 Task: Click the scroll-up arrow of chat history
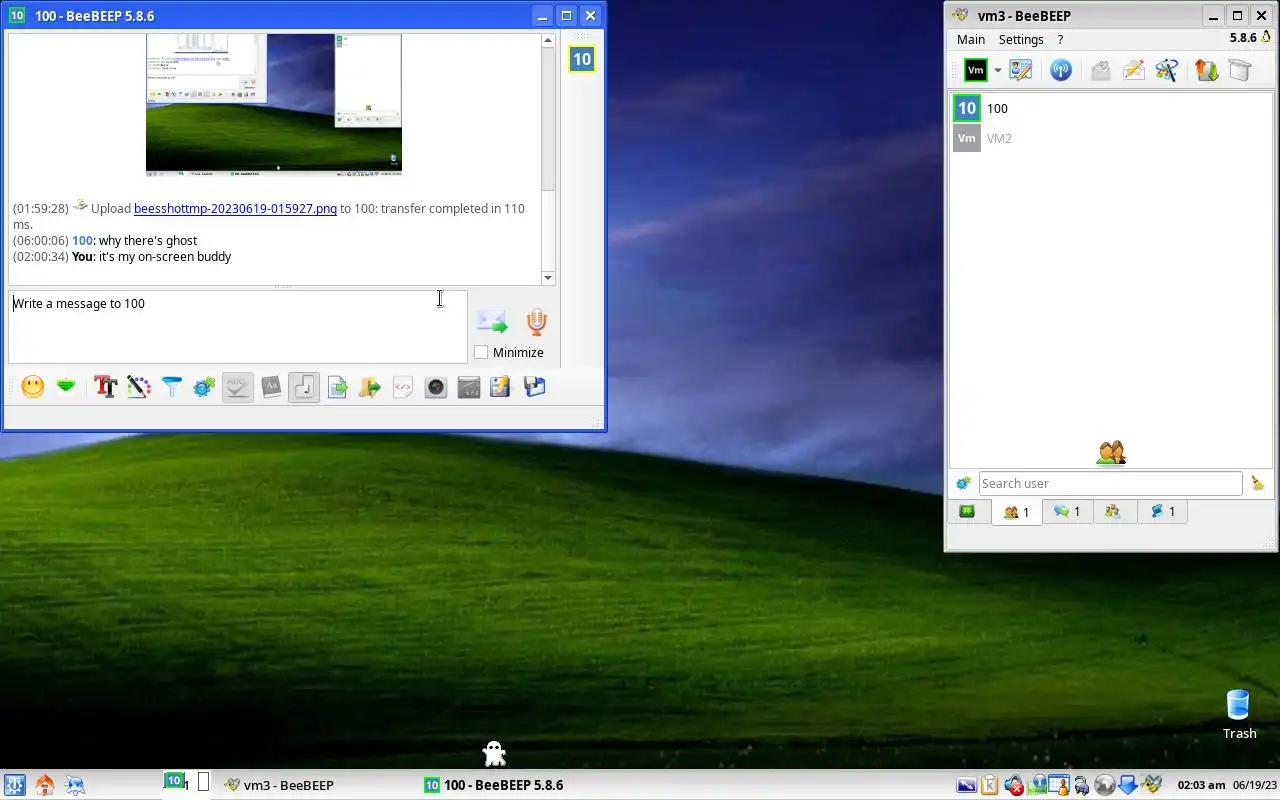pyautogui.click(x=548, y=41)
